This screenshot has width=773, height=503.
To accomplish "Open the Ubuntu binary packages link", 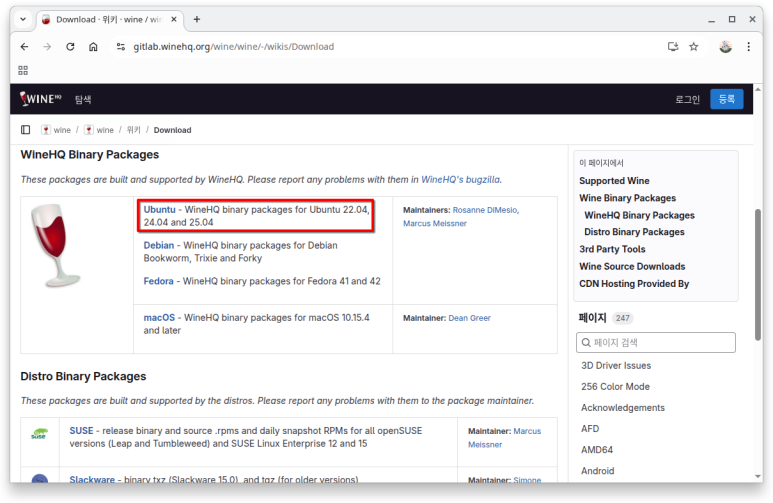I will point(159,210).
